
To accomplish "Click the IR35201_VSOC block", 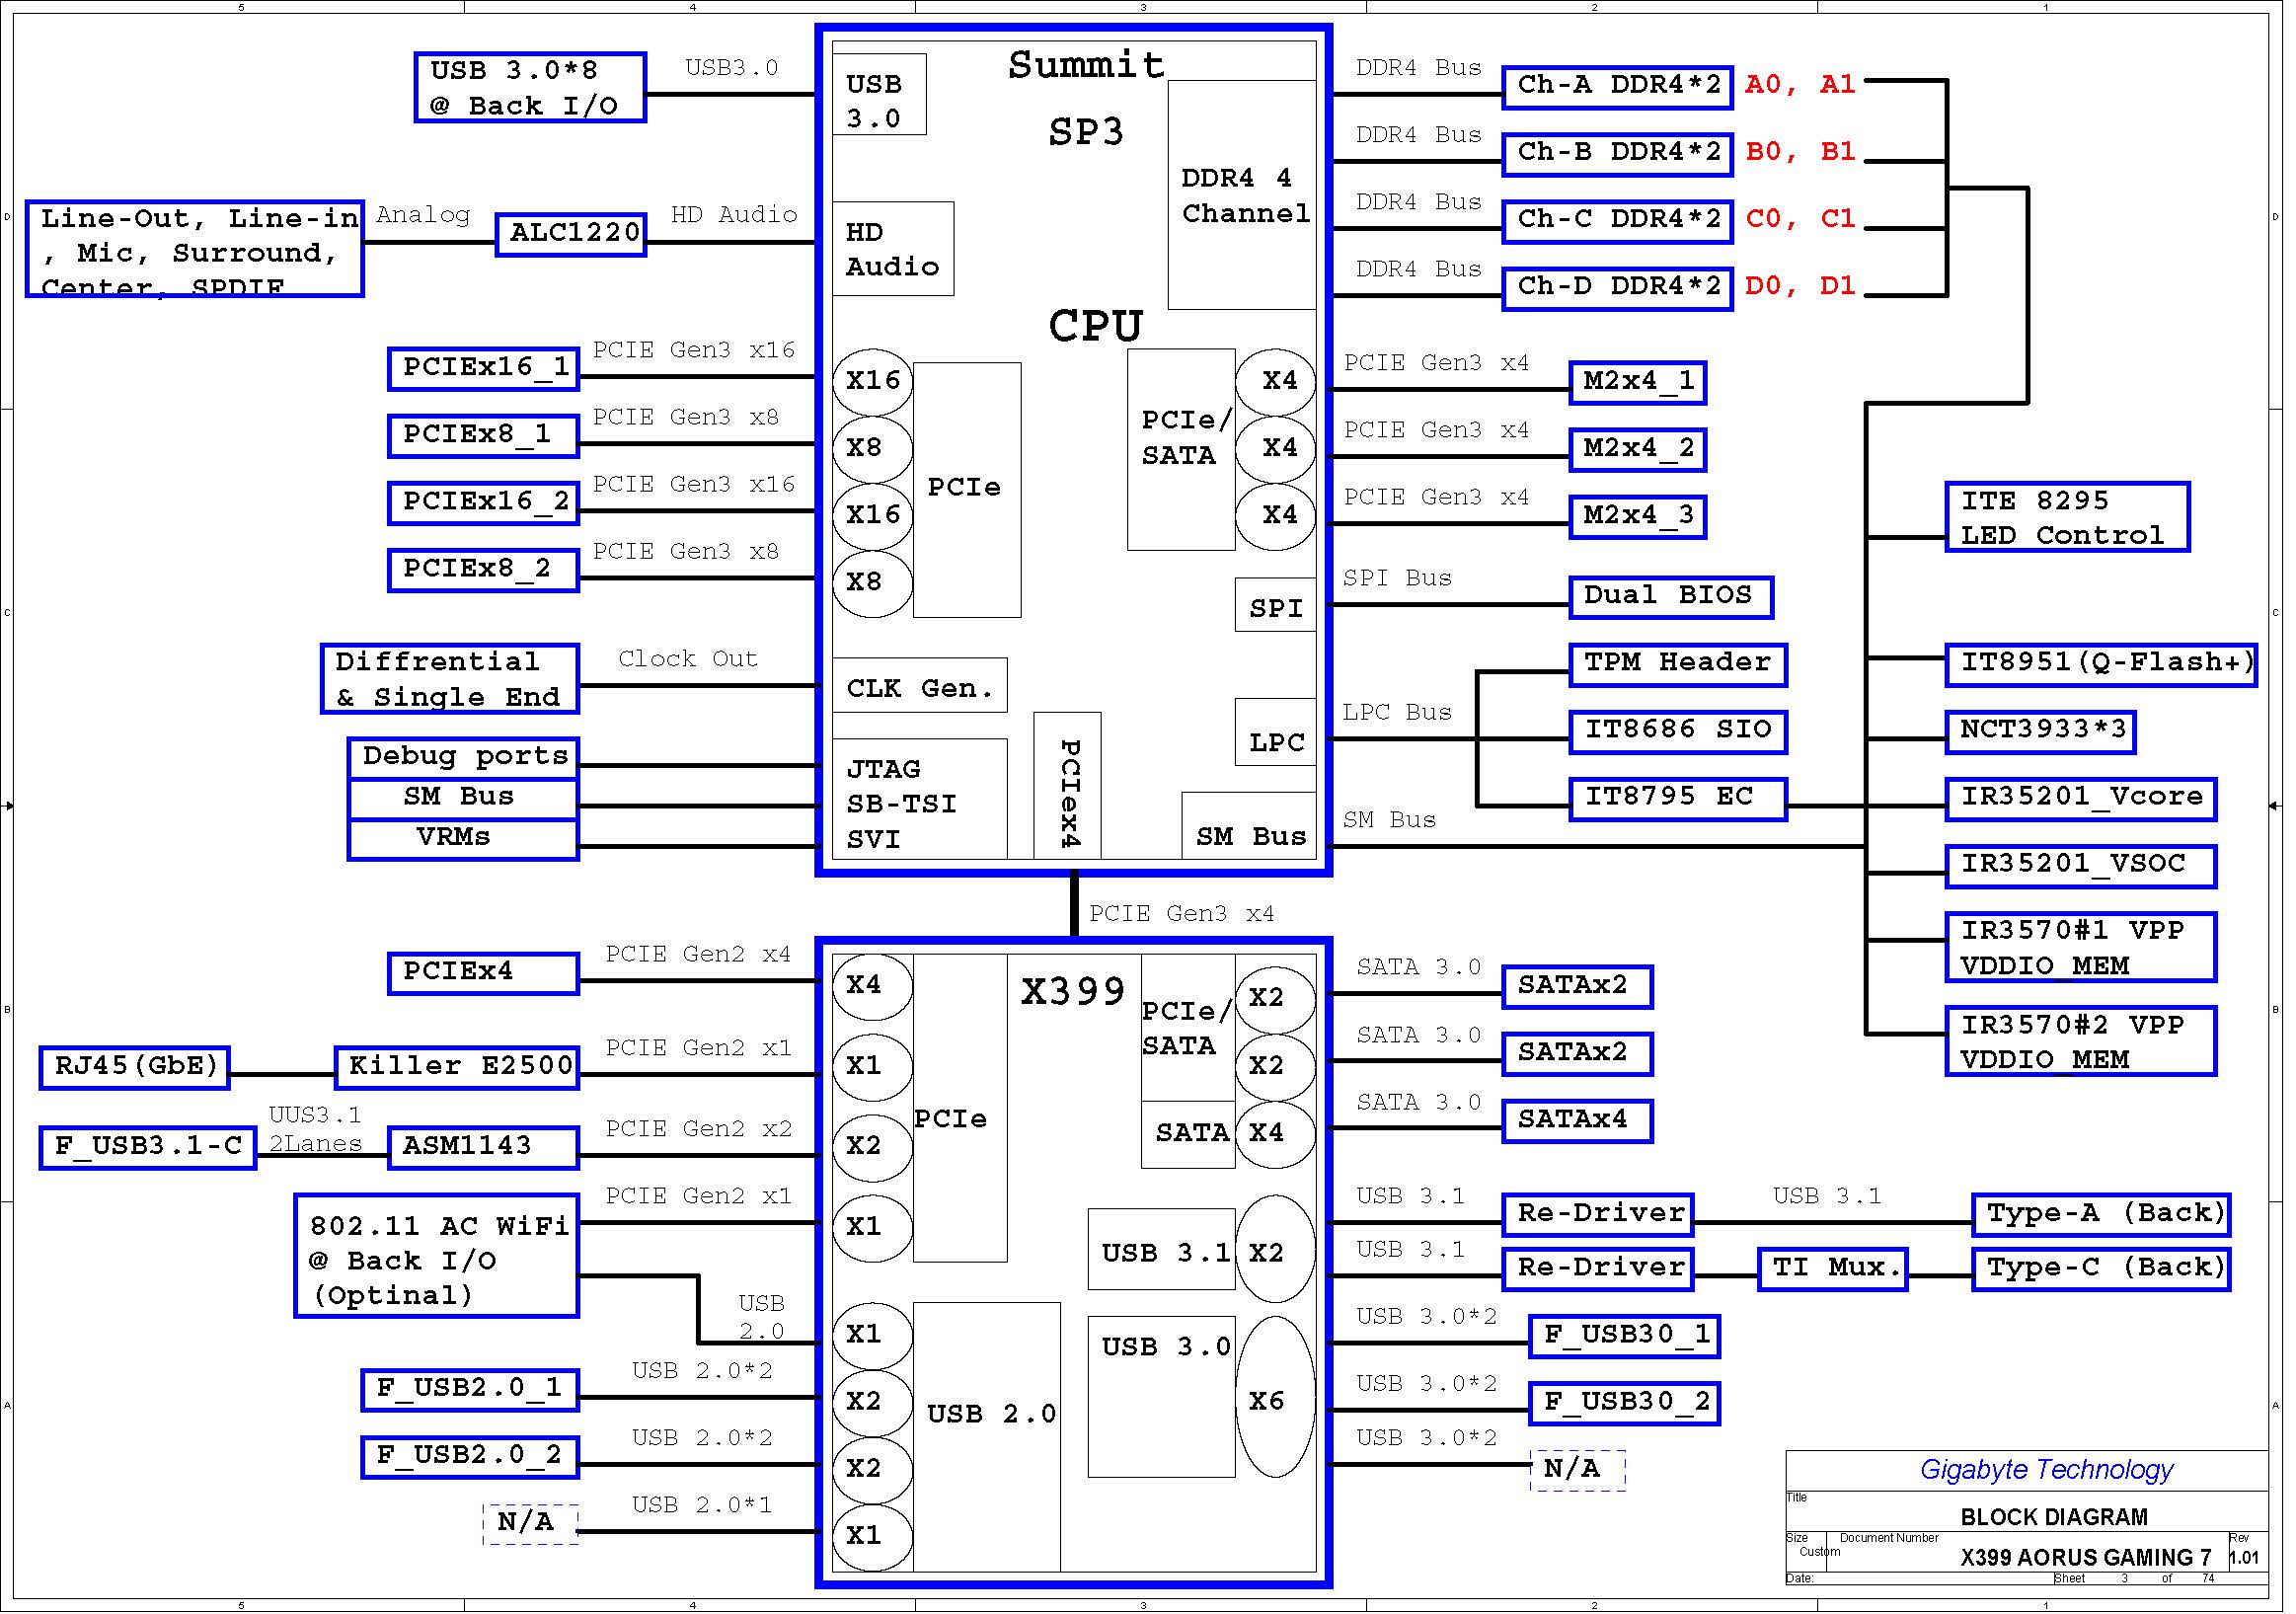I will pyautogui.click(x=2081, y=867).
